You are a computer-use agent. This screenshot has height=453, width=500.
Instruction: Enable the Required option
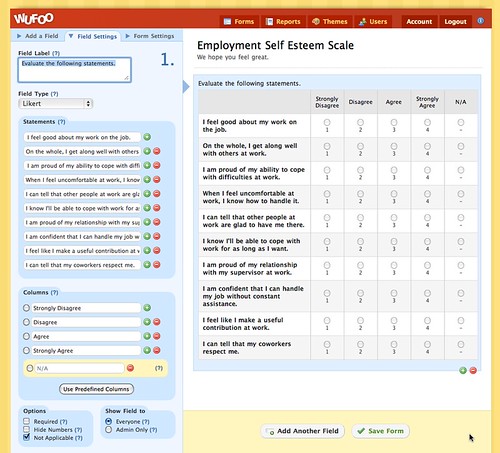coord(27,421)
